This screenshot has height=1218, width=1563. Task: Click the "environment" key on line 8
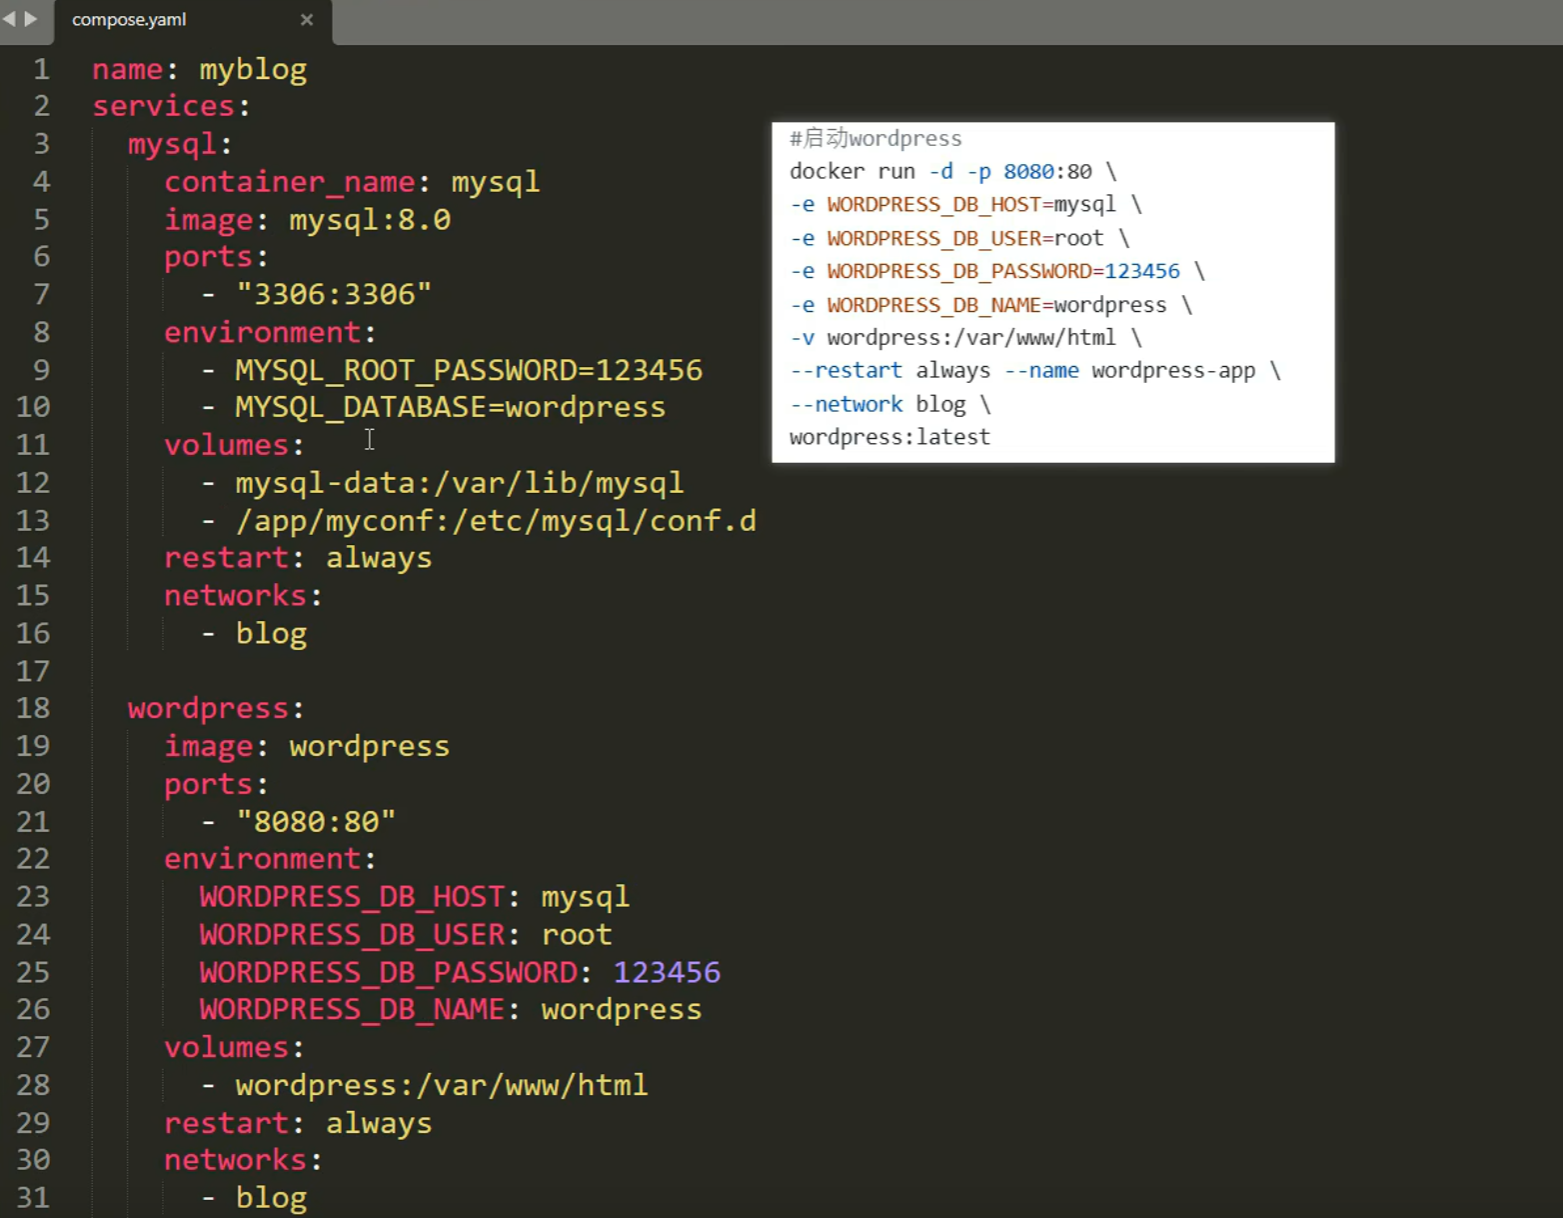point(262,332)
